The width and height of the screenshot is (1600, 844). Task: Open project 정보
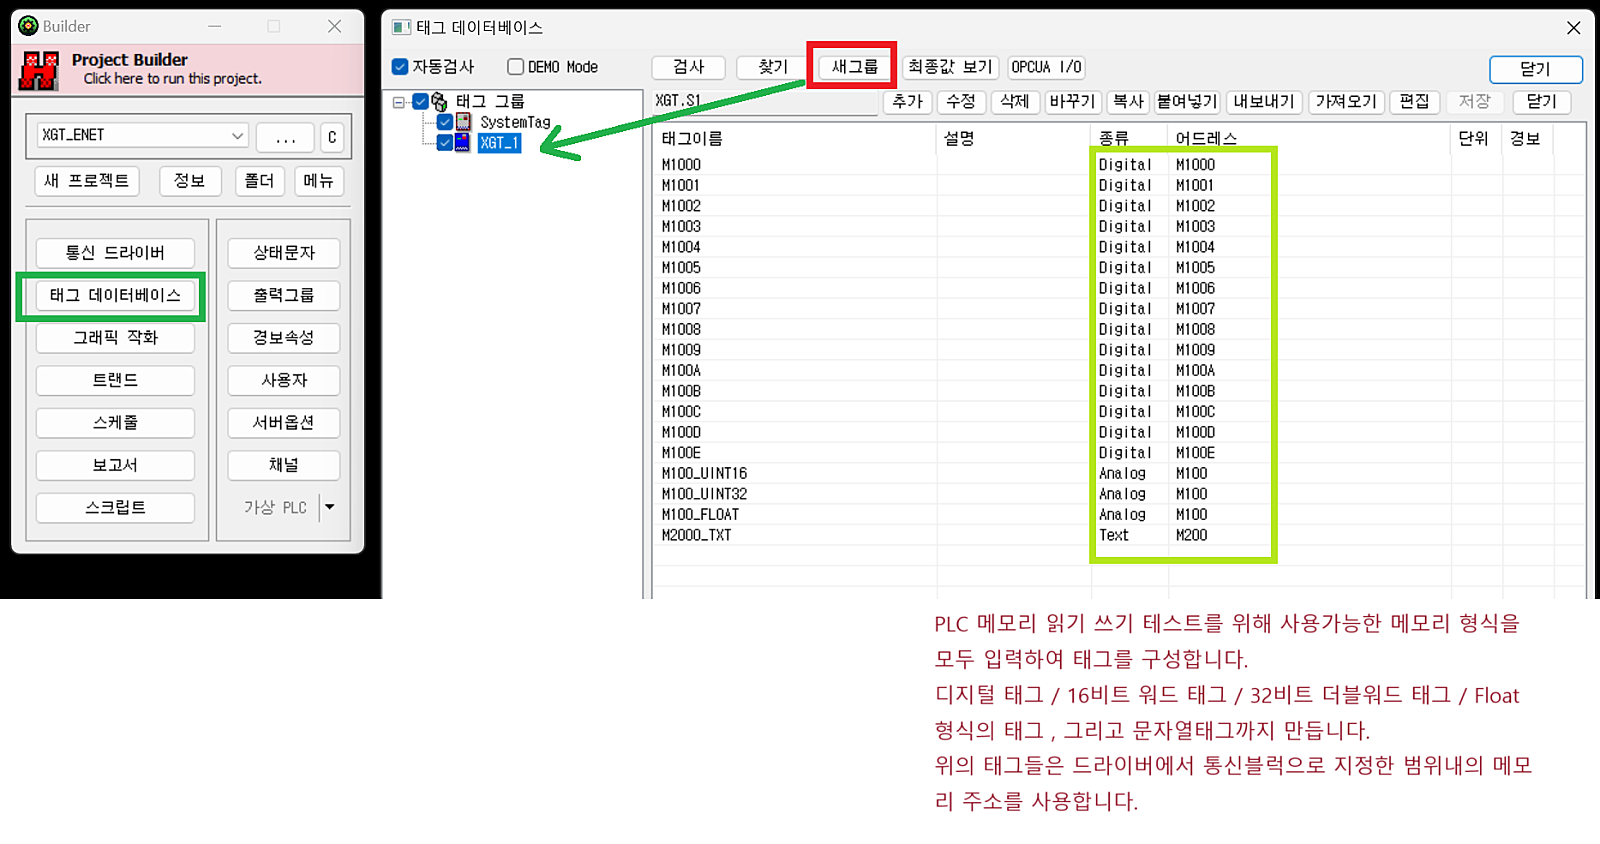tap(190, 181)
